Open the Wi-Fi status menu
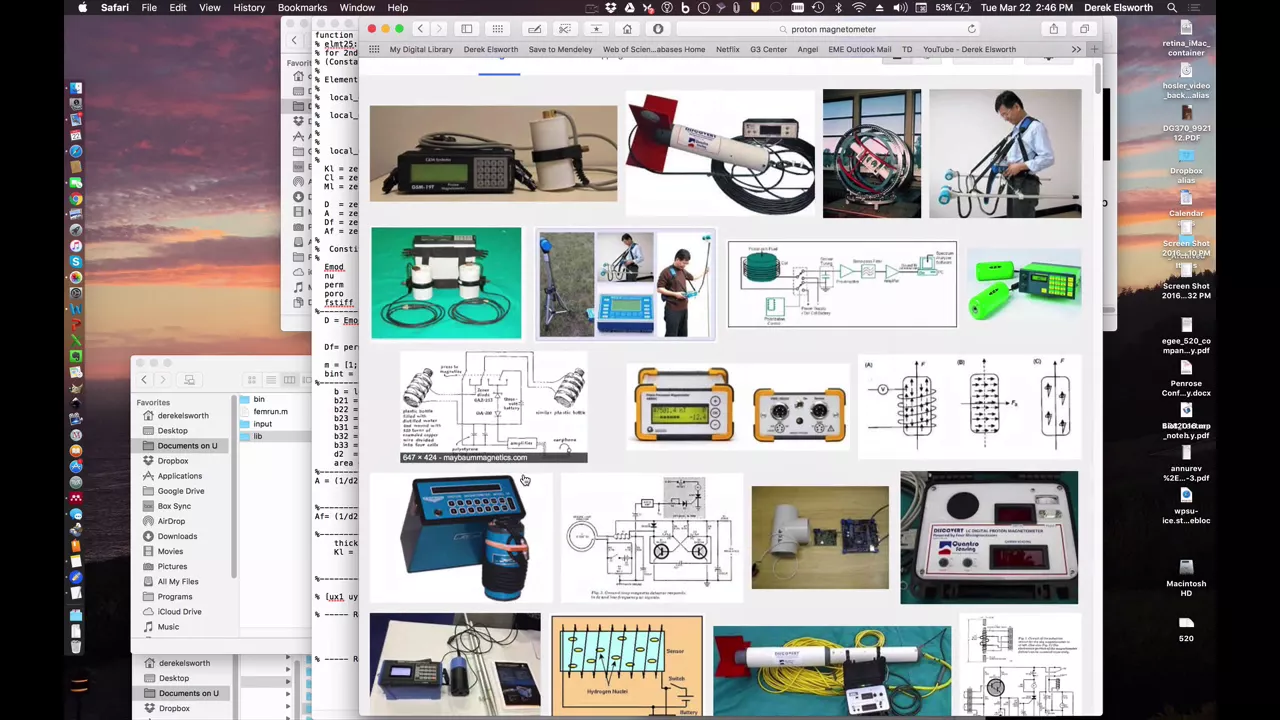 click(859, 8)
